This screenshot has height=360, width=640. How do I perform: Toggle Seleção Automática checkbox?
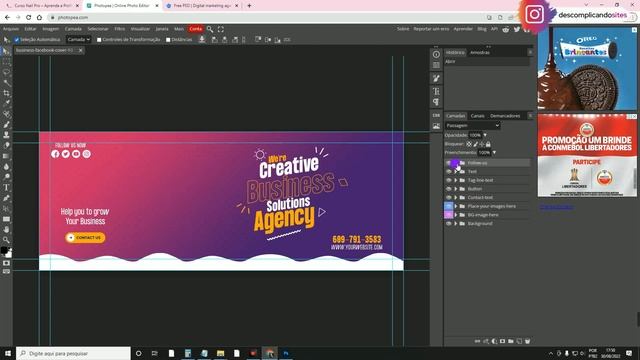click(x=17, y=40)
